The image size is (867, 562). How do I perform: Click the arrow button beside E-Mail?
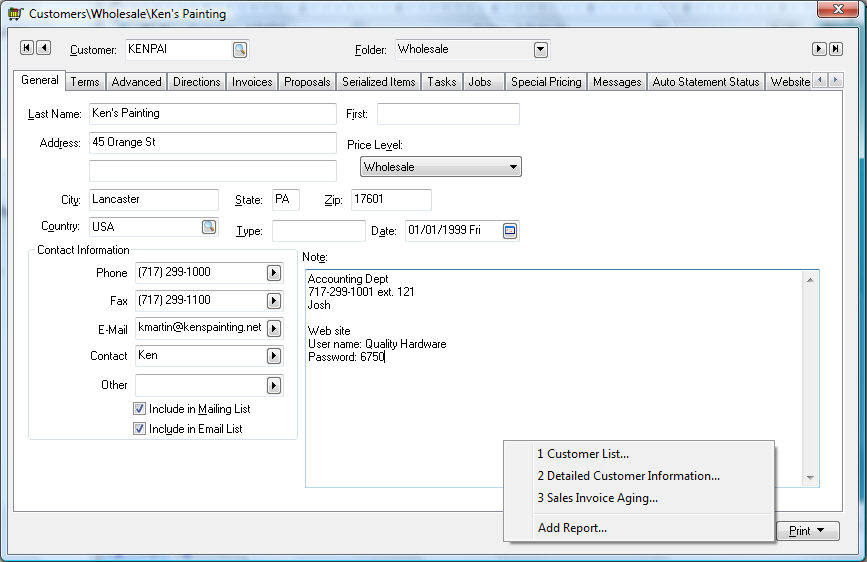(274, 328)
